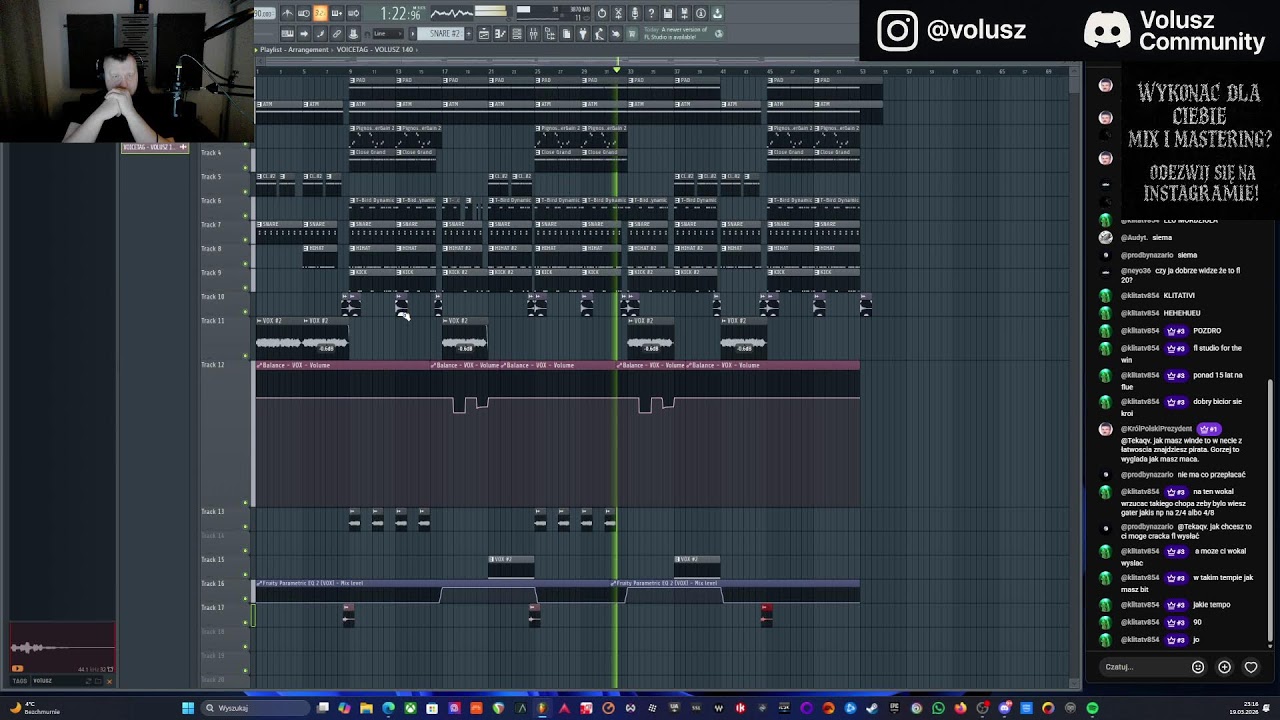Image resolution: width=1280 pixels, height=720 pixels.
Task: Mute Track 12 using its green dot
Action: pyautogui.click(x=246, y=503)
